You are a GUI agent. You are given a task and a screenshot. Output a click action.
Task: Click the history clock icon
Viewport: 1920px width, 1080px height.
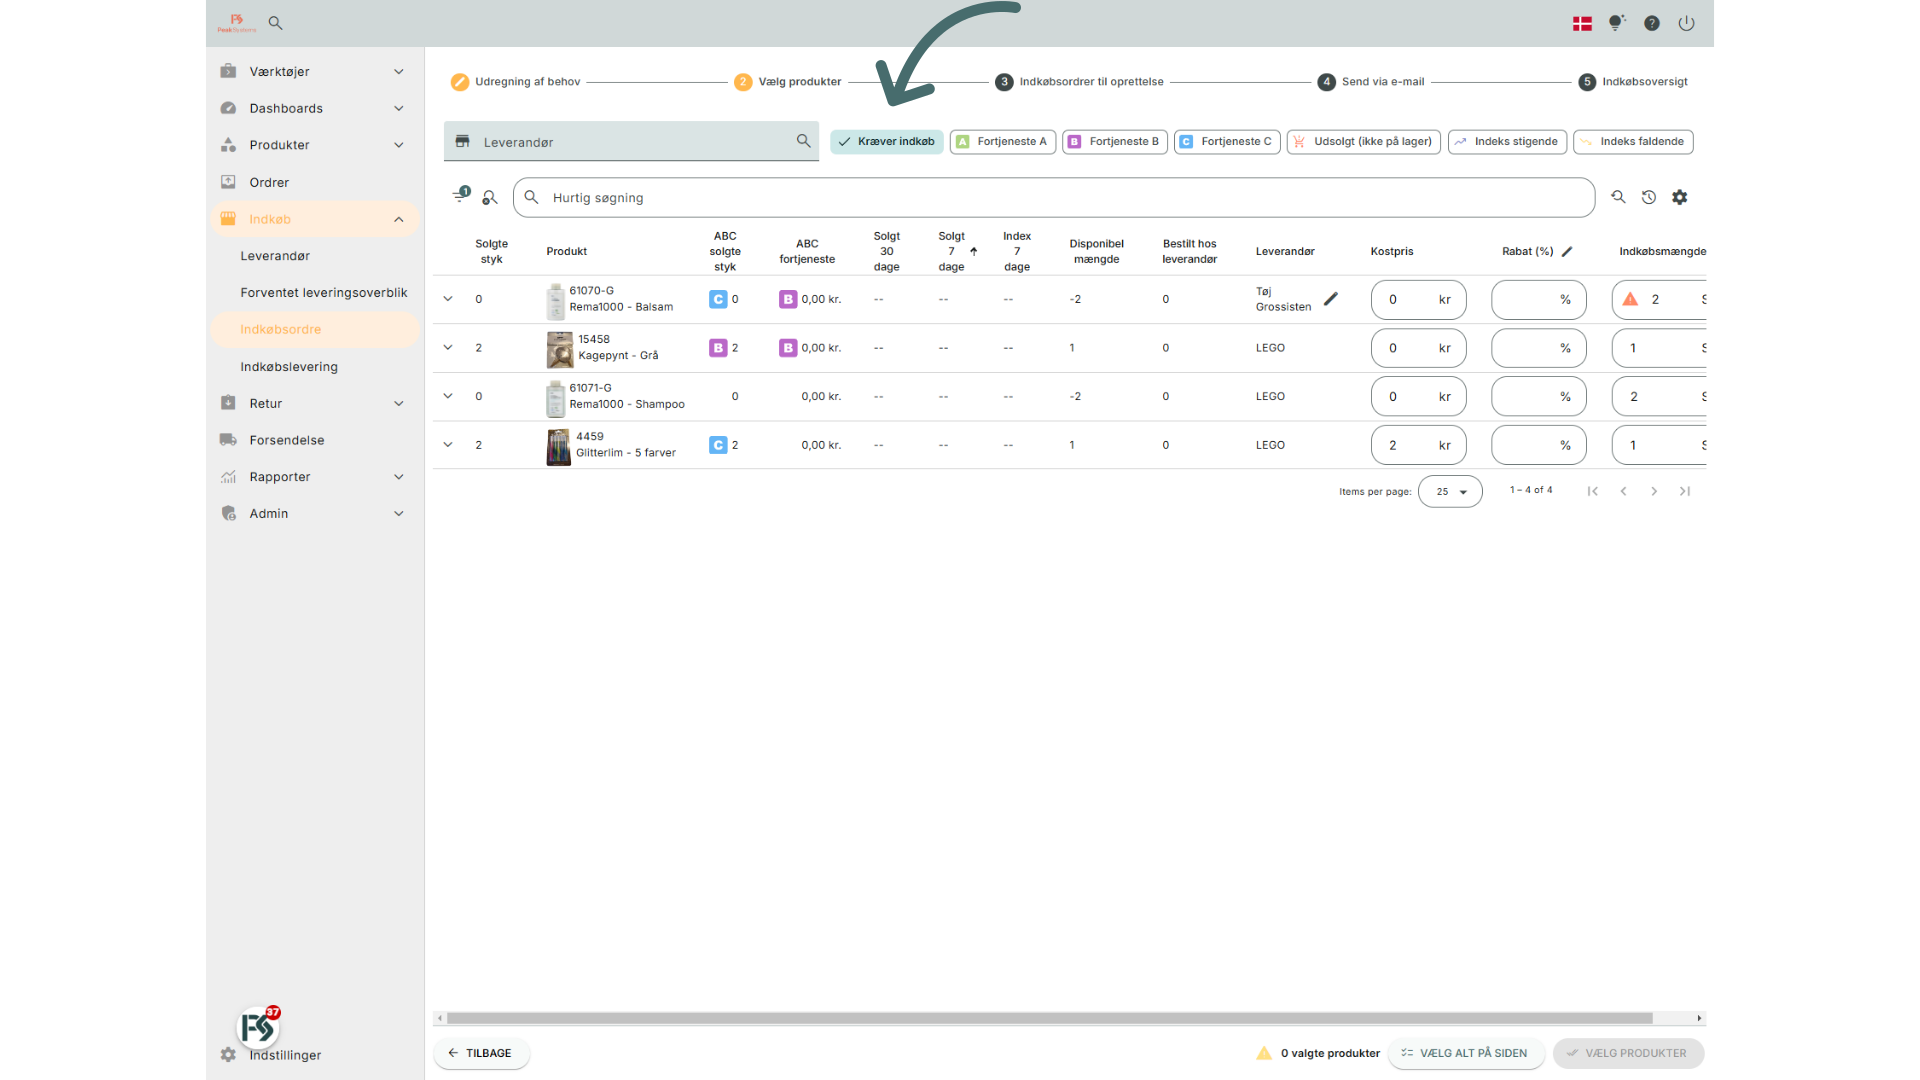click(1649, 197)
